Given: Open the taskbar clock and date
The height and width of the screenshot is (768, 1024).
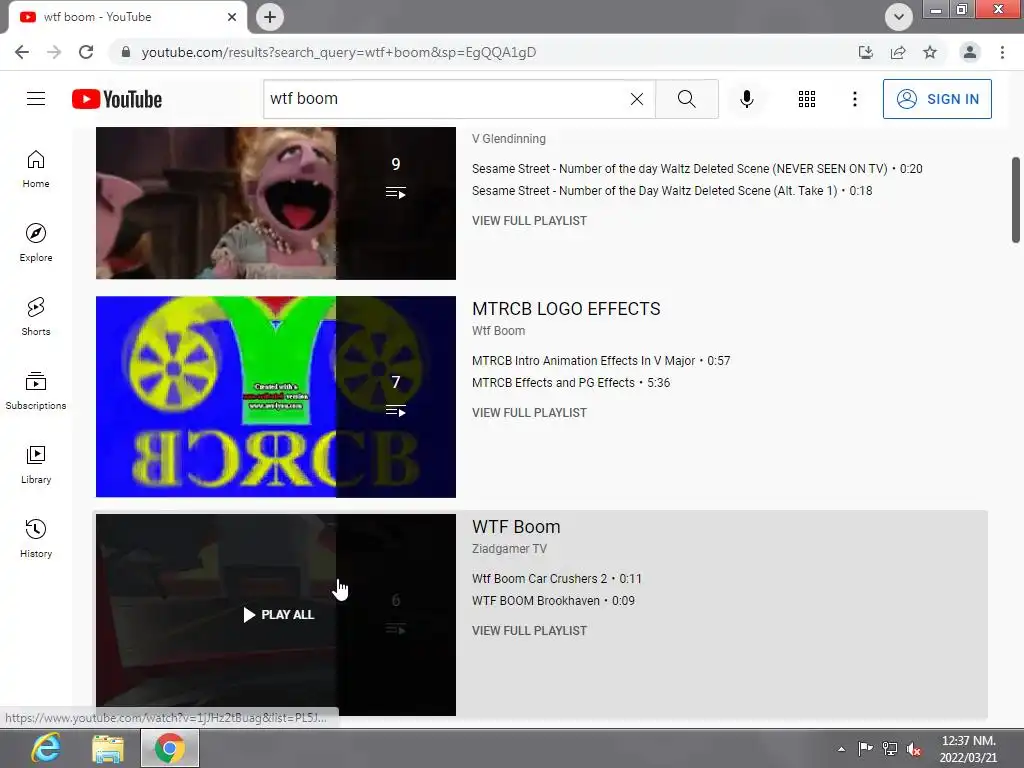Looking at the screenshot, I should click(968, 749).
